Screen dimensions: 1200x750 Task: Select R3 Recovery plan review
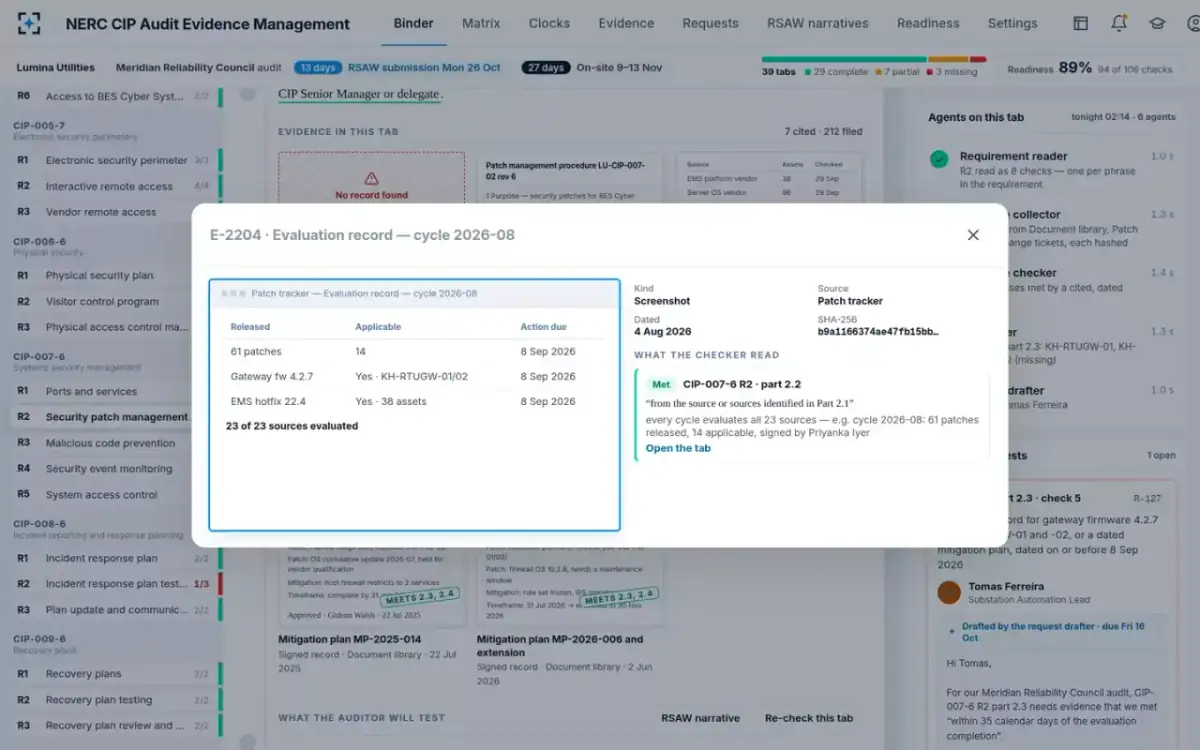(114, 725)
